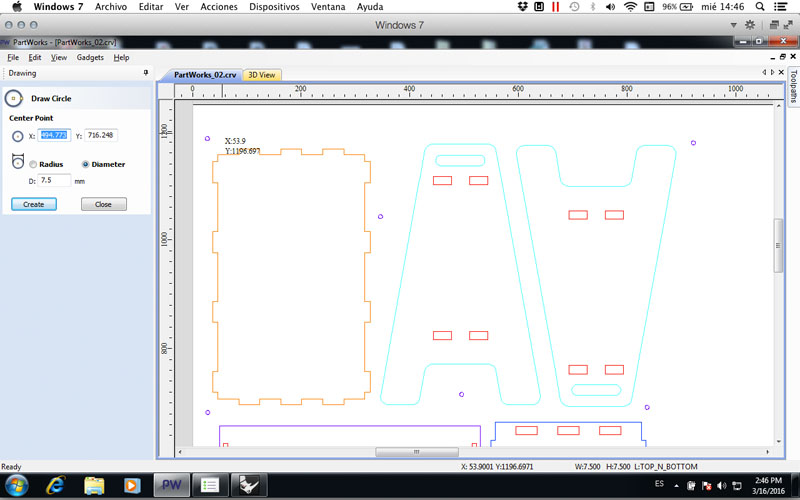Open Windows Media Player from the taskbar

[132, 485]
